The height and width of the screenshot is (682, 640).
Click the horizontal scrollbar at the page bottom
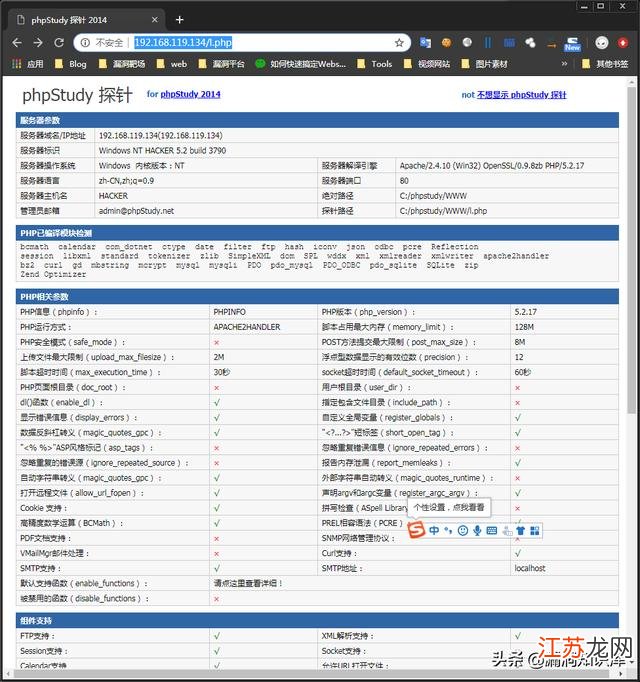[313, 674]
